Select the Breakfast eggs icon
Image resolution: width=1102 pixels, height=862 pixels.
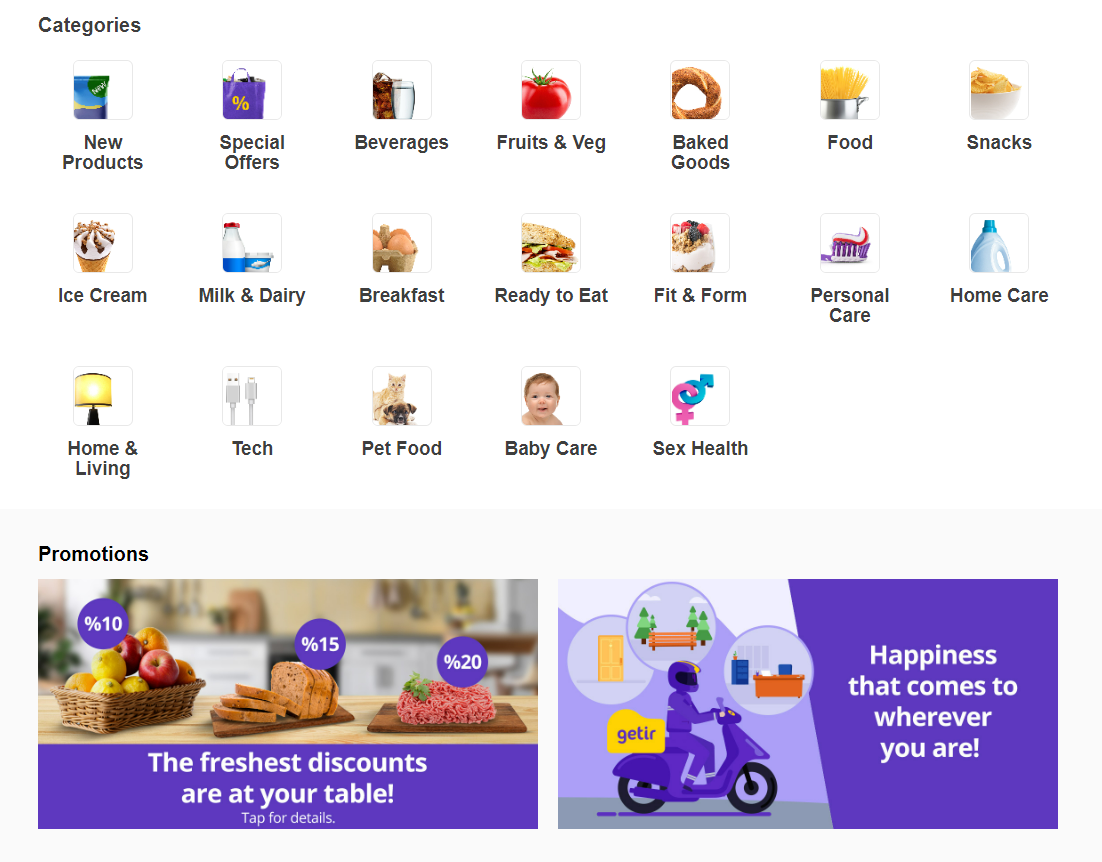click(x=401, y=243)
